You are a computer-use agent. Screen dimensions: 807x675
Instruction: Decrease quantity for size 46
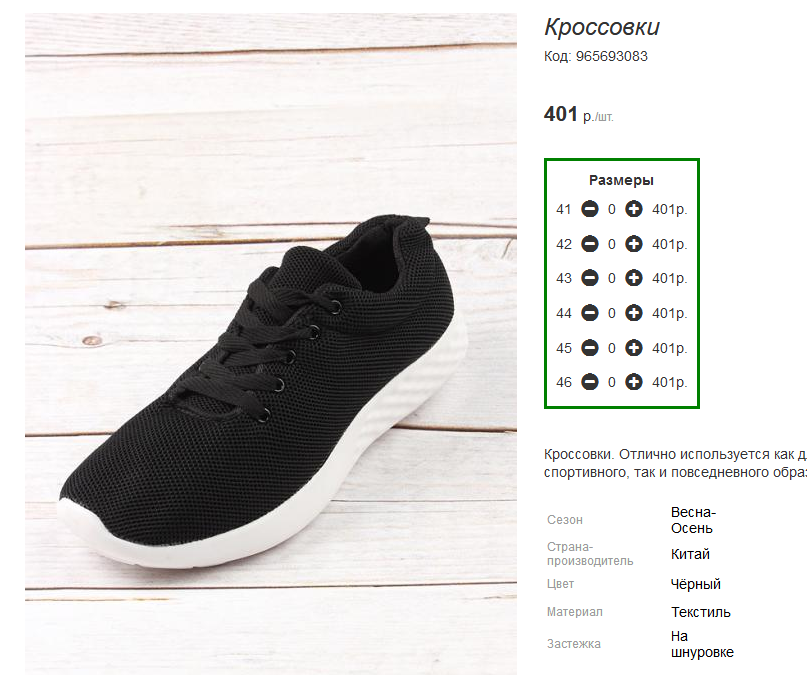590,382
